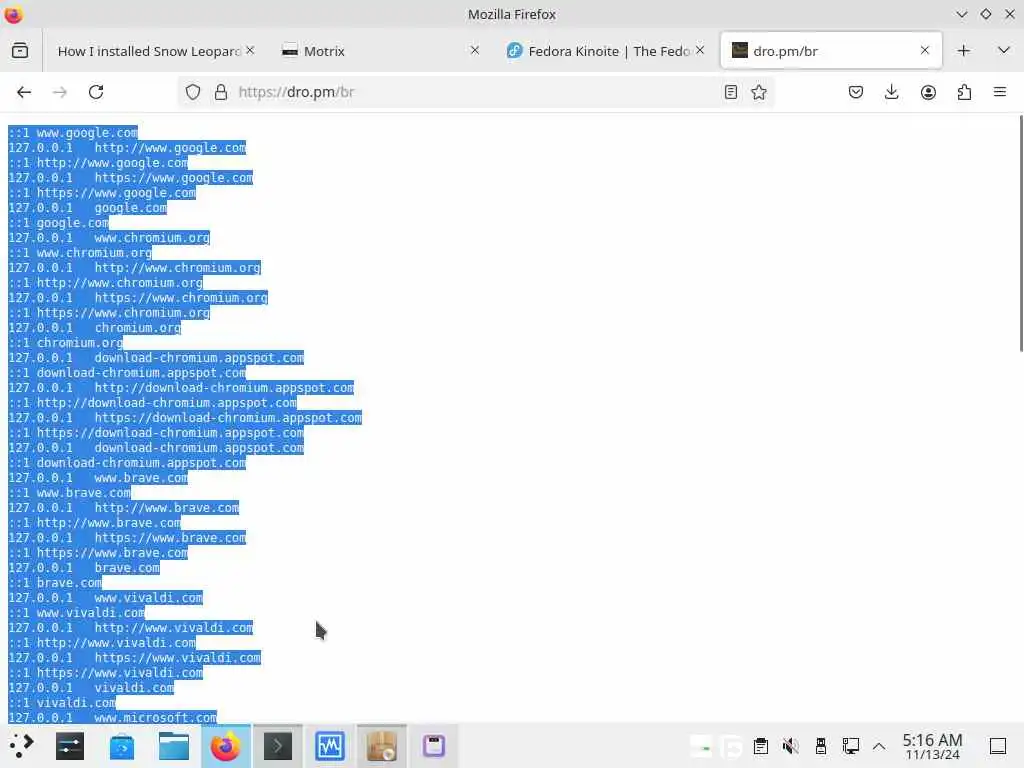The width and height of the screenshot is (1024, 768).
Task: Click text '127.0.0.1 vivaldi.com'
Action: tap(91, 688)
